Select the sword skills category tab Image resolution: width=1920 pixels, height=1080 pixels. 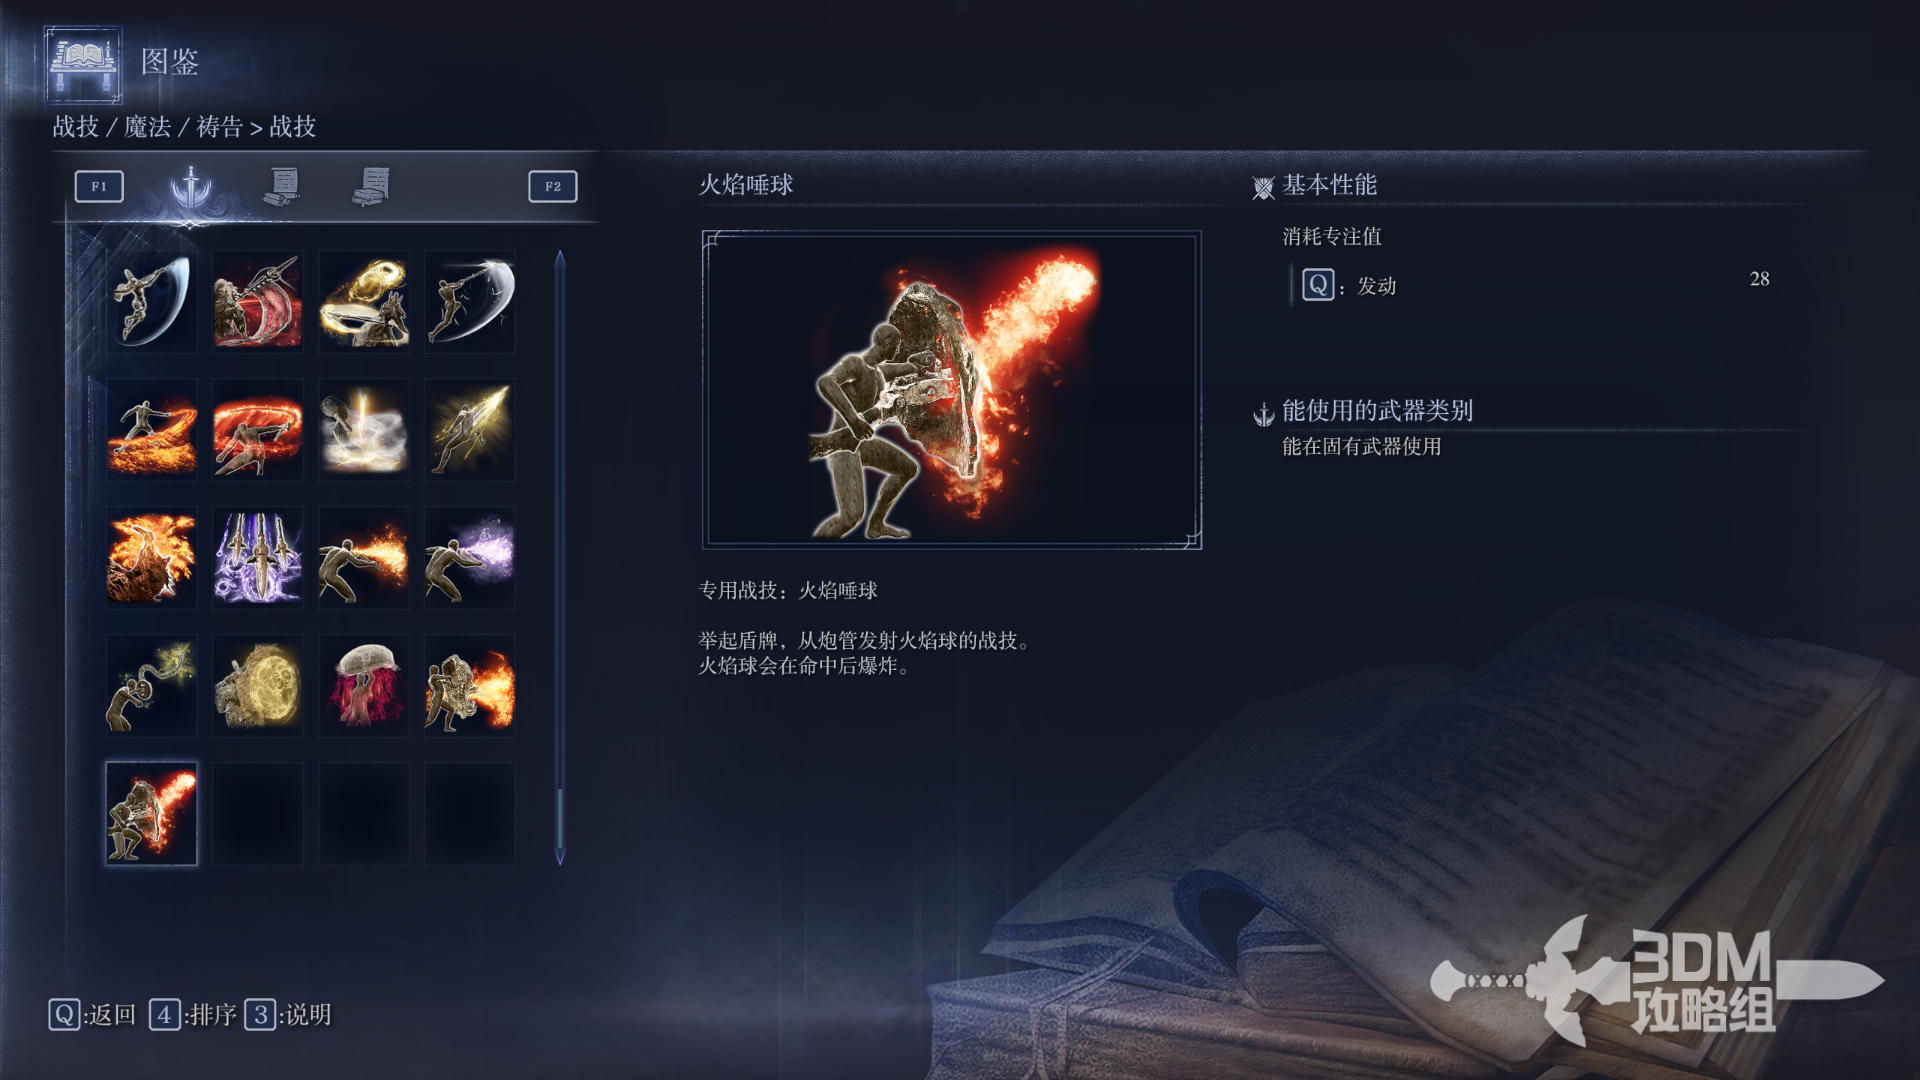click(190, 186)
